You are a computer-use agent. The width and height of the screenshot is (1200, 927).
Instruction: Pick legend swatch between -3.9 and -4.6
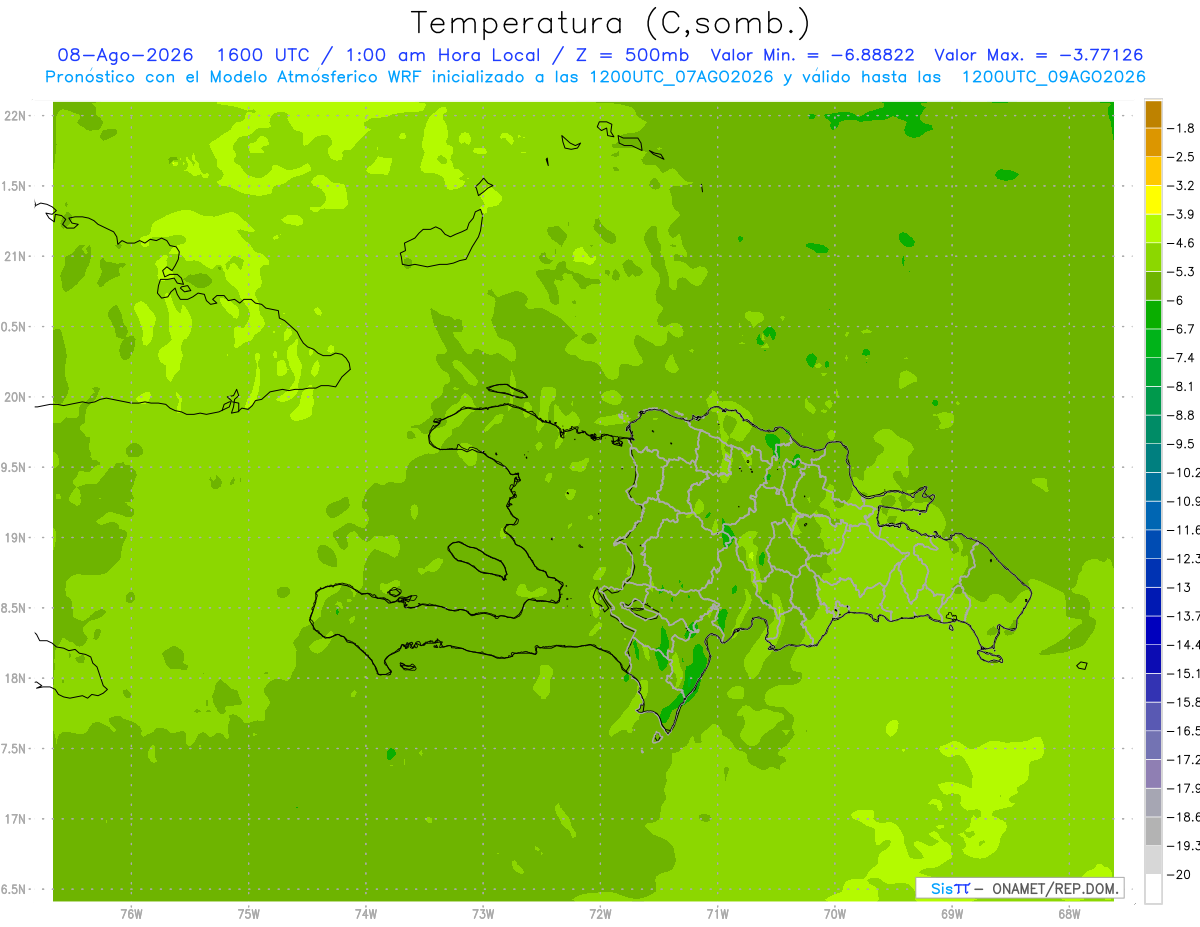pyautogui.click(x=1153, y=228)
